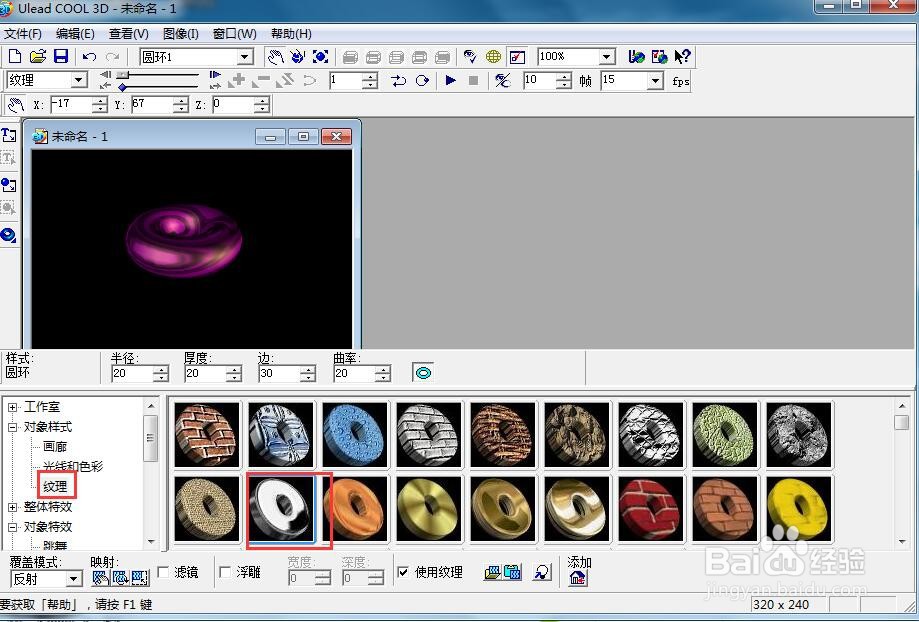Viewport: 919px width, 622px height.
Task: Click the context help arrow-question icon
Action: coord(682,57)
